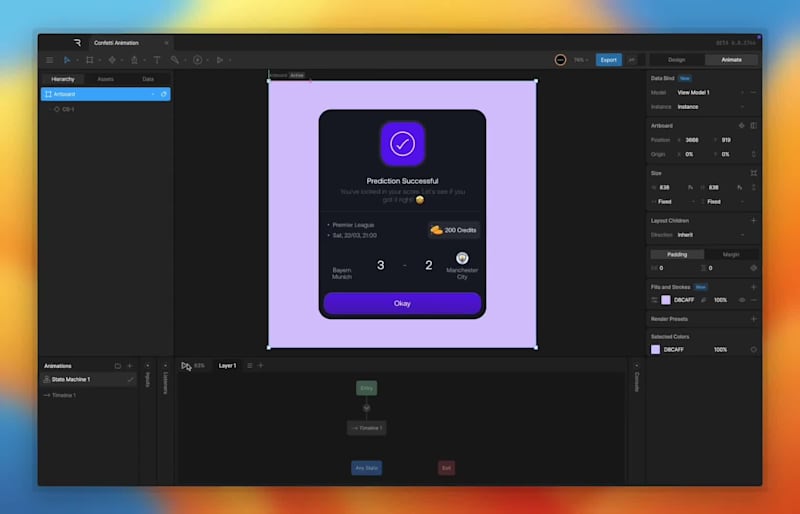Screen dimensions: 800x514
Task: Add a new animation with plus
Action: (x=130, y=366)
